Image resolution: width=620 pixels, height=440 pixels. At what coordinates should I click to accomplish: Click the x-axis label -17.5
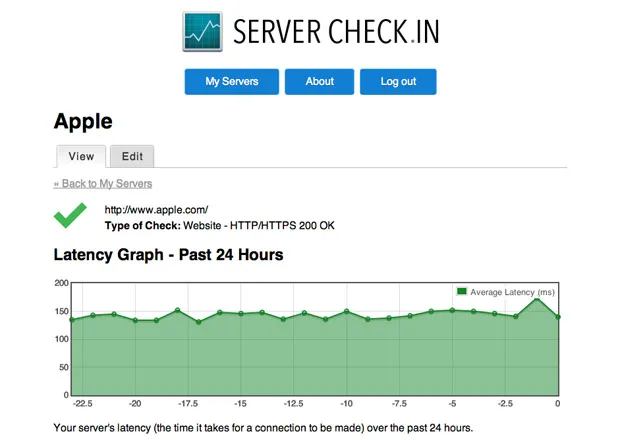[188, 404]
